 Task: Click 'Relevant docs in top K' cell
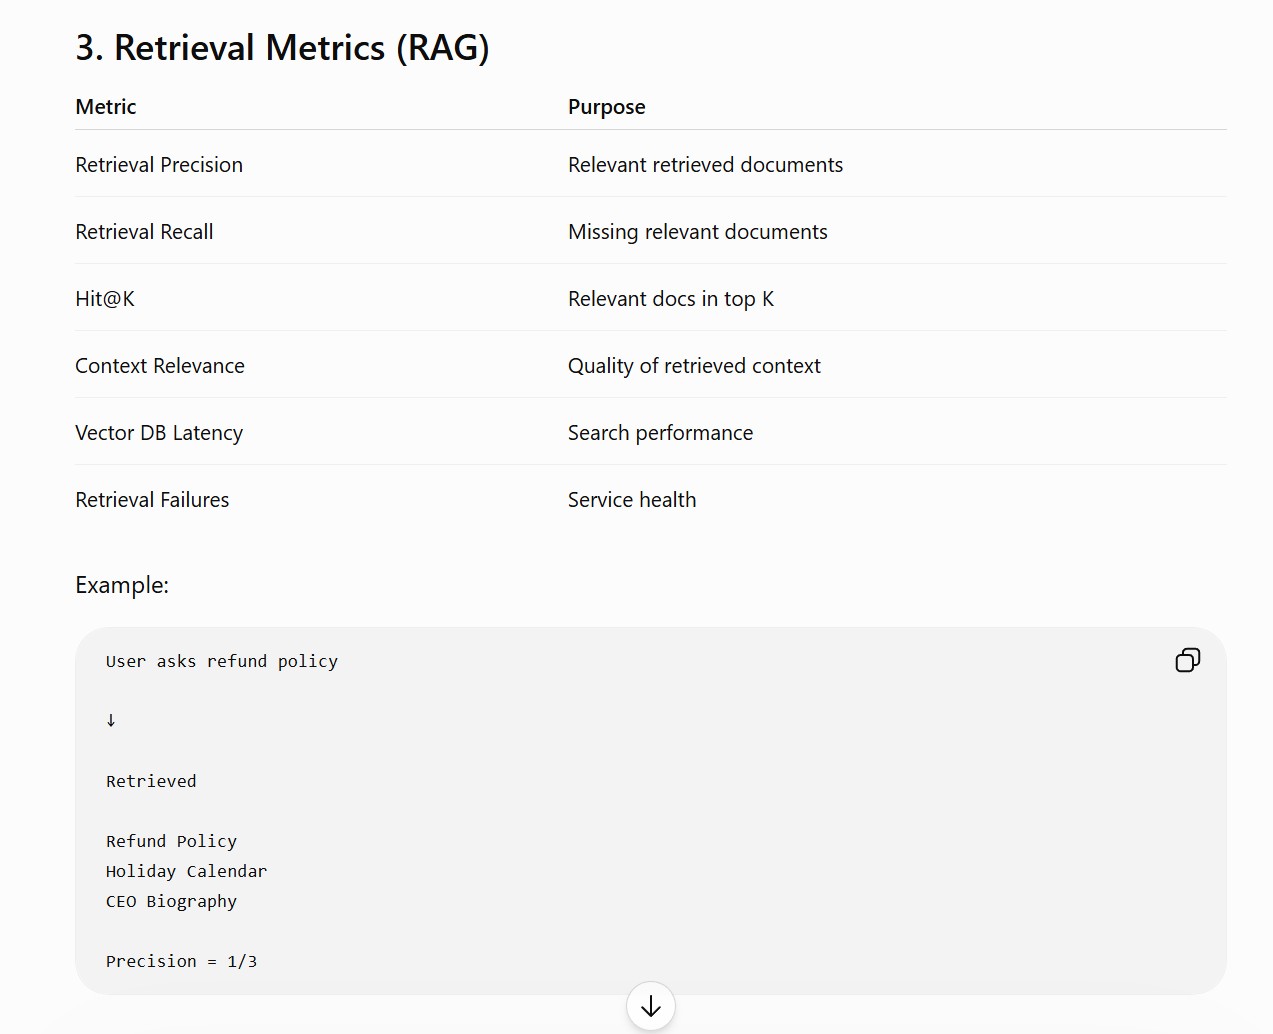(x=671, y=299)
